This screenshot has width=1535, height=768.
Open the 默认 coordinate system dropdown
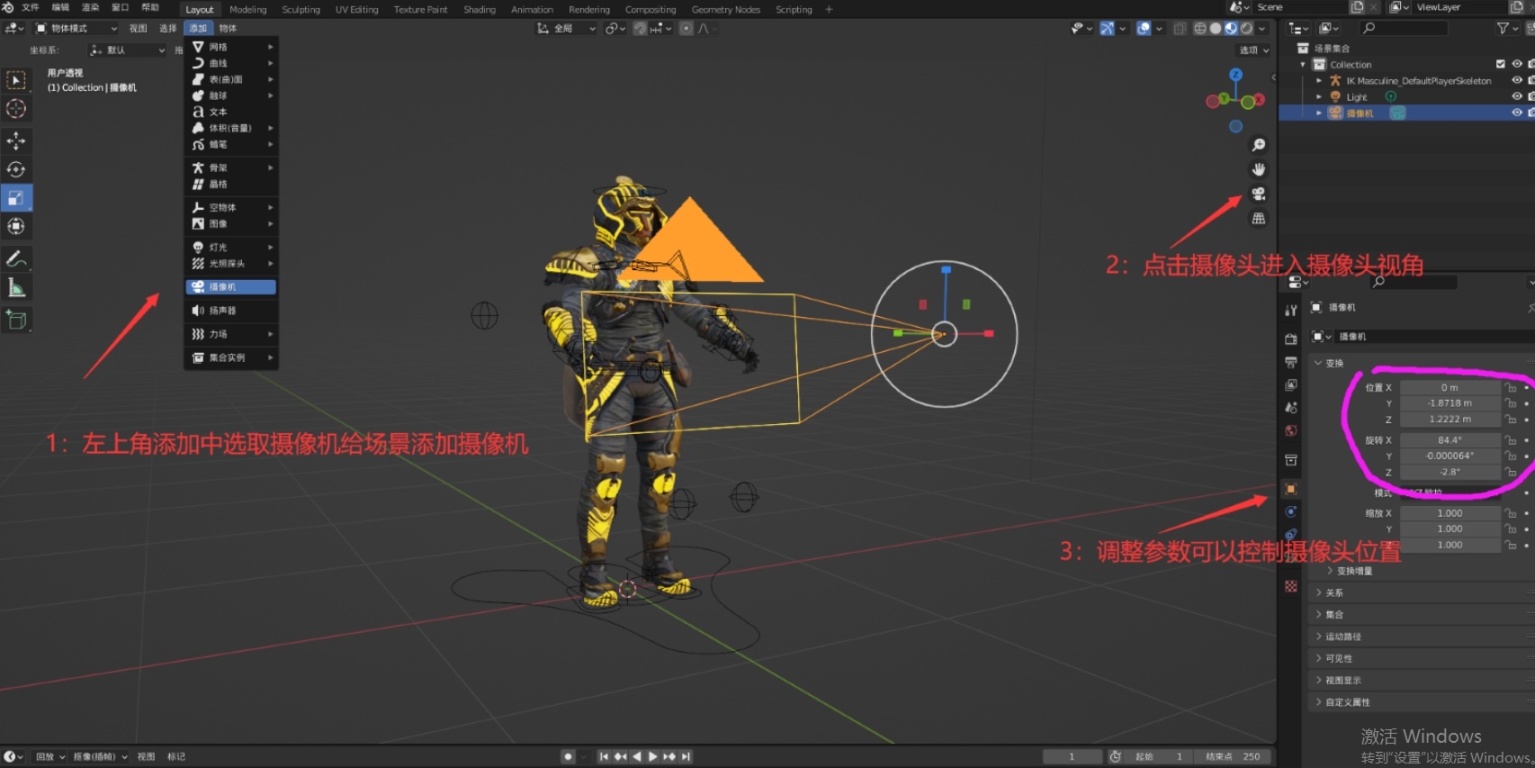pyautogui.click(x=127, y=49)
